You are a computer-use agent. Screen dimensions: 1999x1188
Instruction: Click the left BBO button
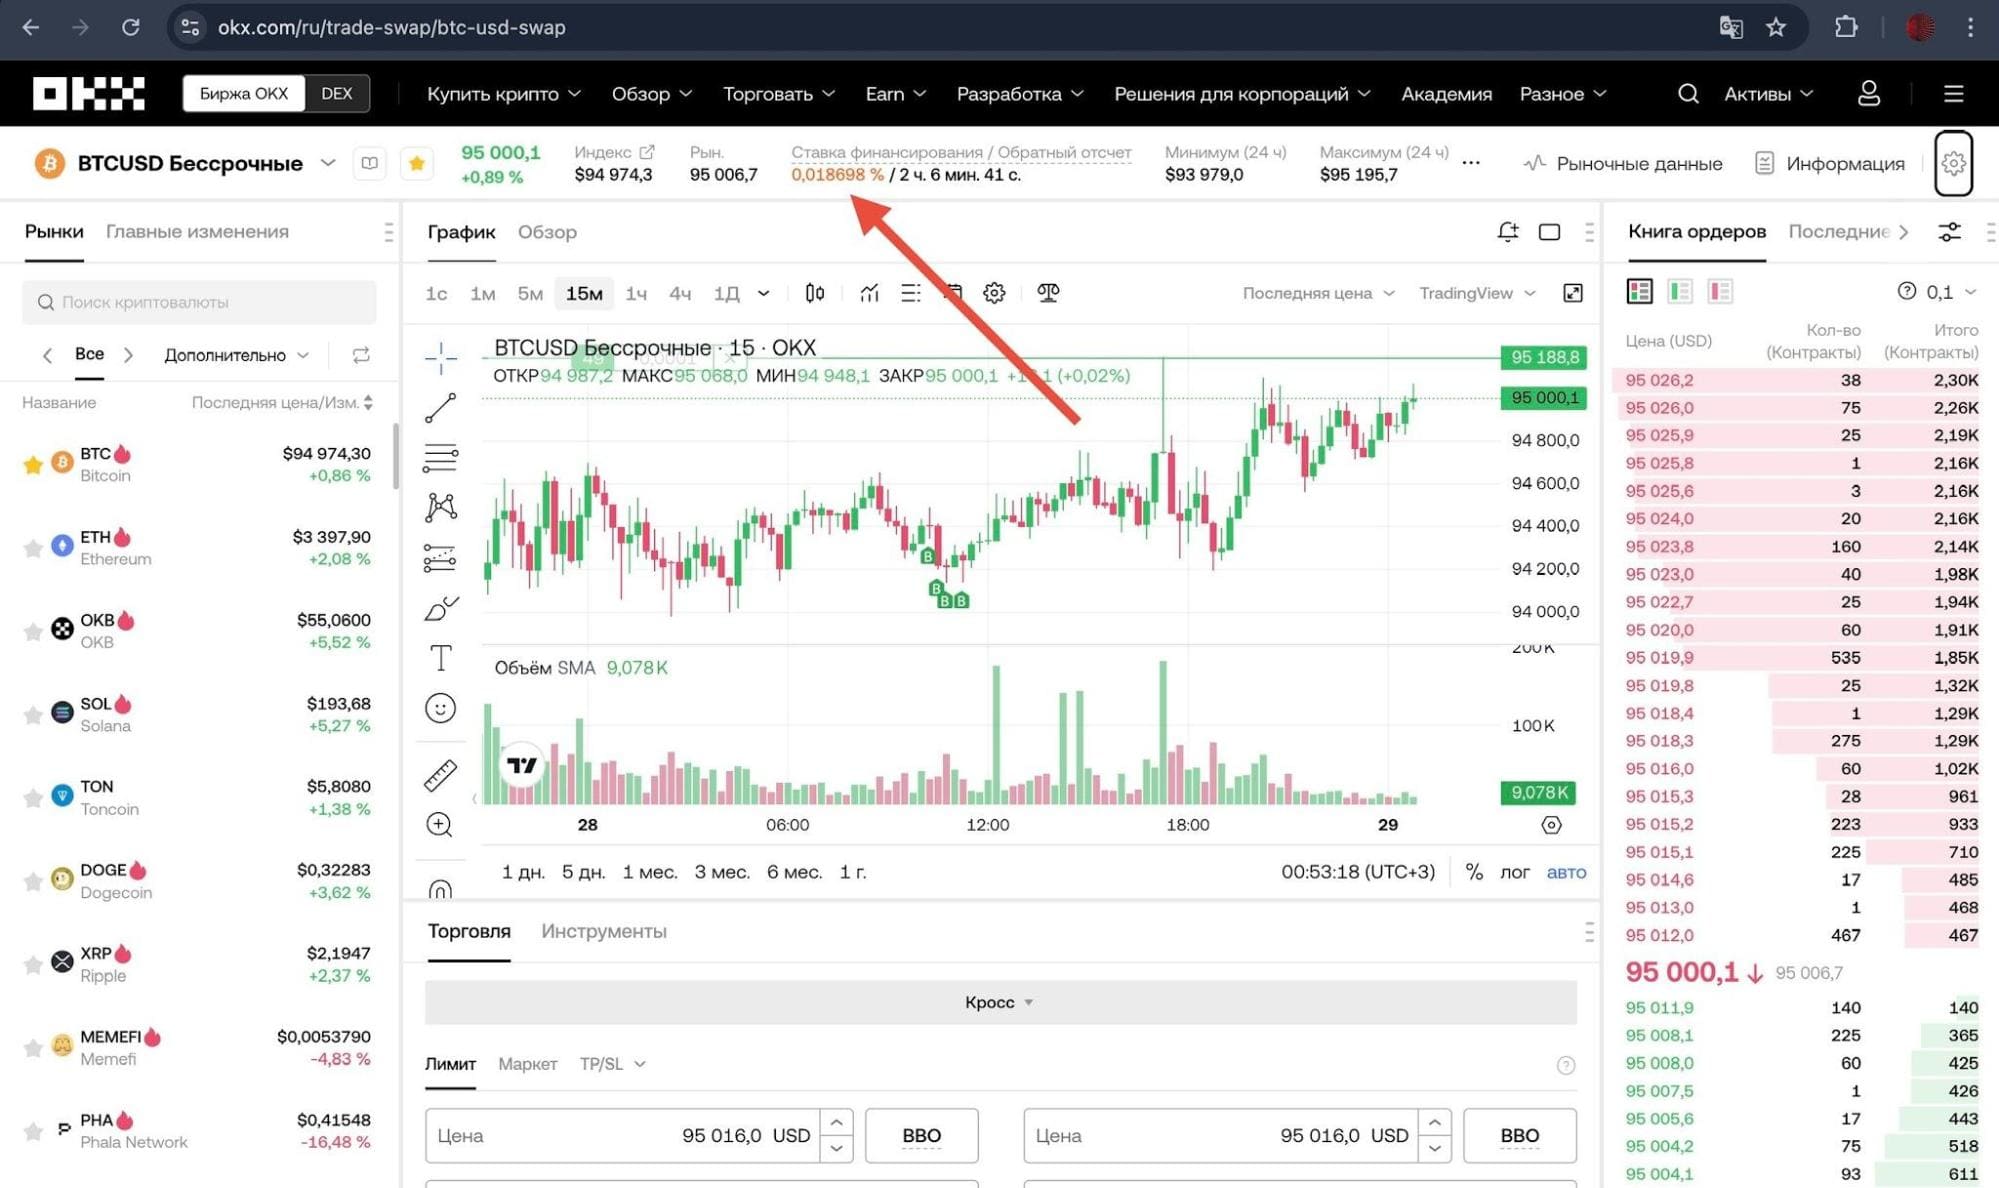(921, 1135)
